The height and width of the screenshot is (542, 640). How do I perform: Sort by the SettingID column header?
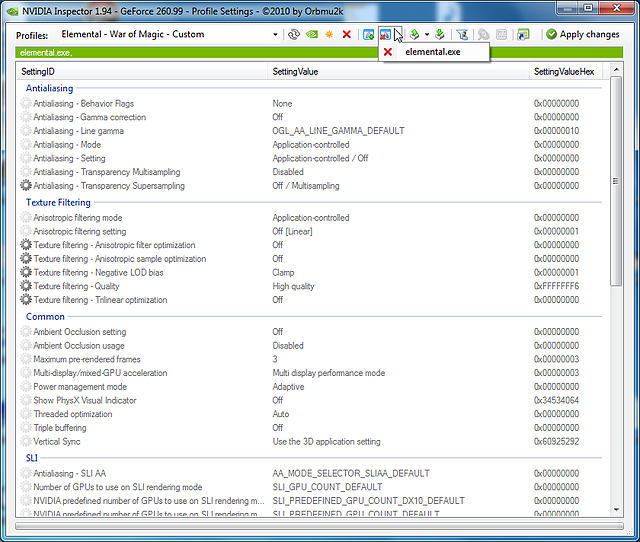[x=142, y=72]
